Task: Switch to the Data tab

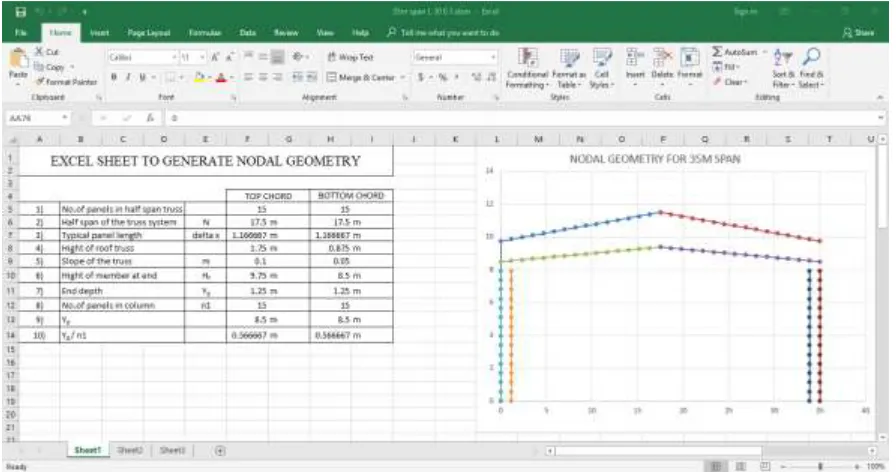Action: pyautogui.click(x=247, y=33)
